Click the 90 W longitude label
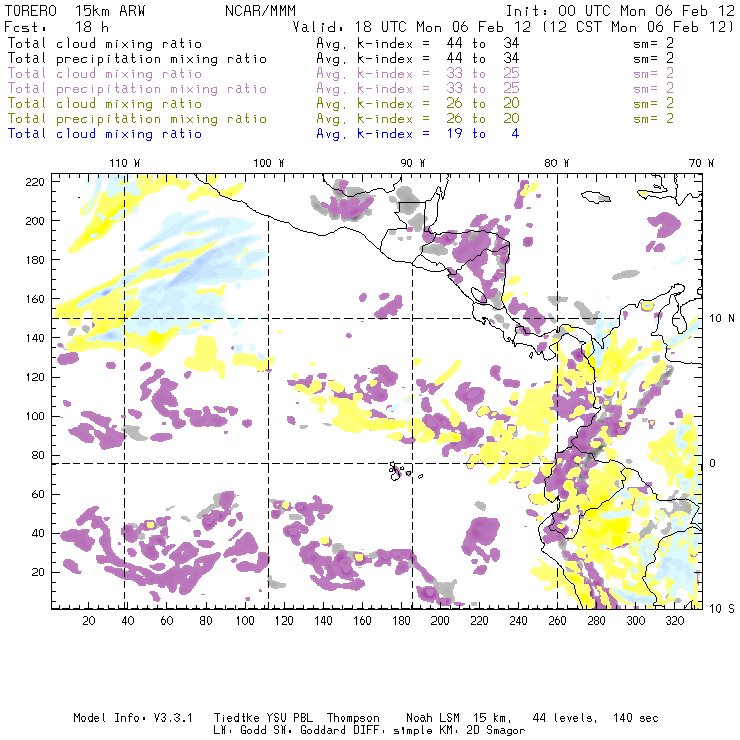Viewport: 740px width, 740px height. pyautogui.click(x=412, y=163)
